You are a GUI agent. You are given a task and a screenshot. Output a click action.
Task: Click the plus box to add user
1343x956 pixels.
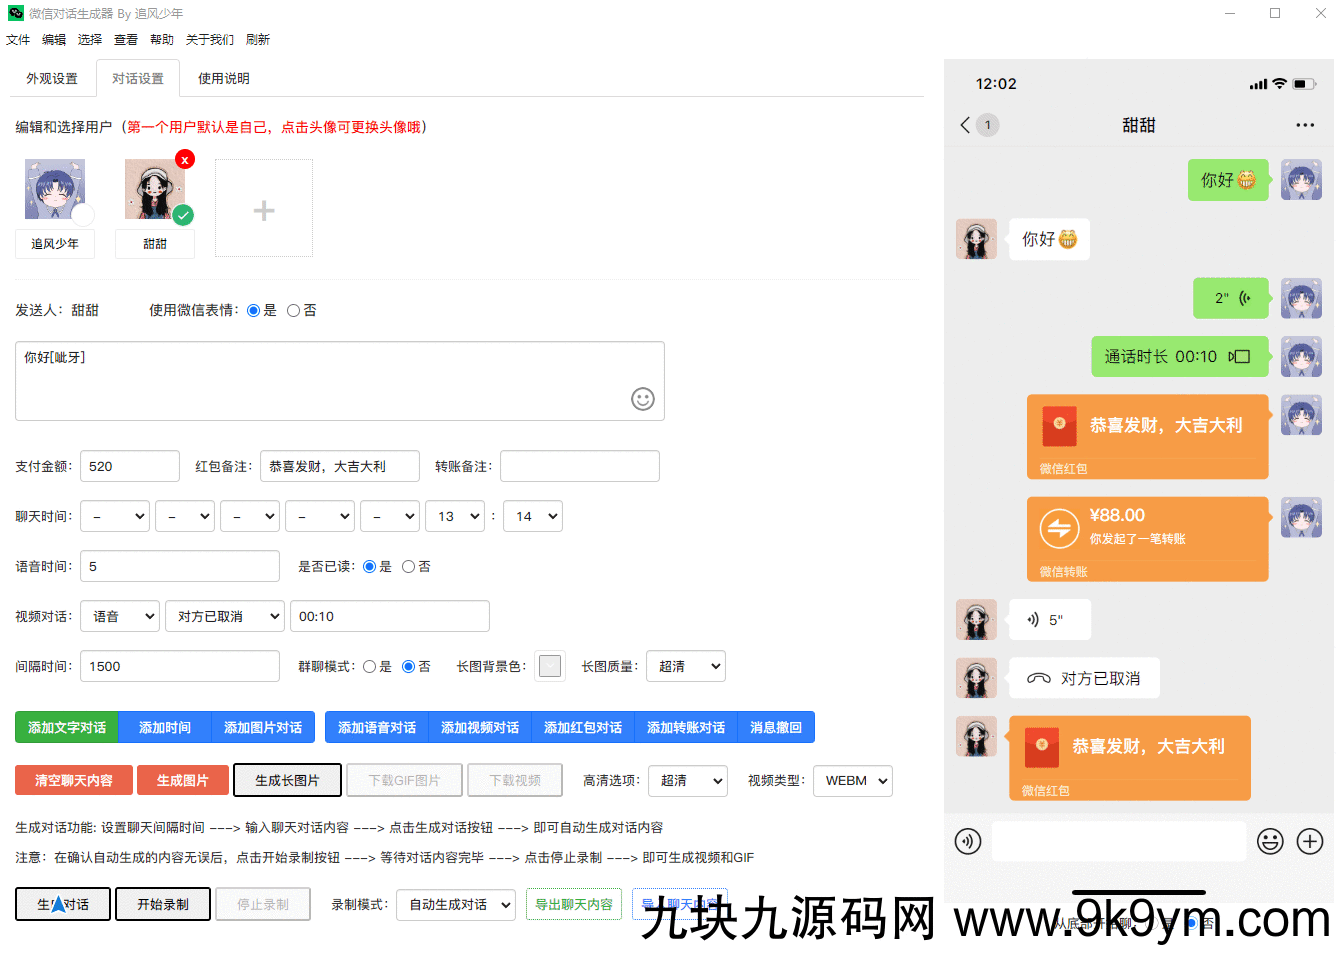(x=264, y=209)
